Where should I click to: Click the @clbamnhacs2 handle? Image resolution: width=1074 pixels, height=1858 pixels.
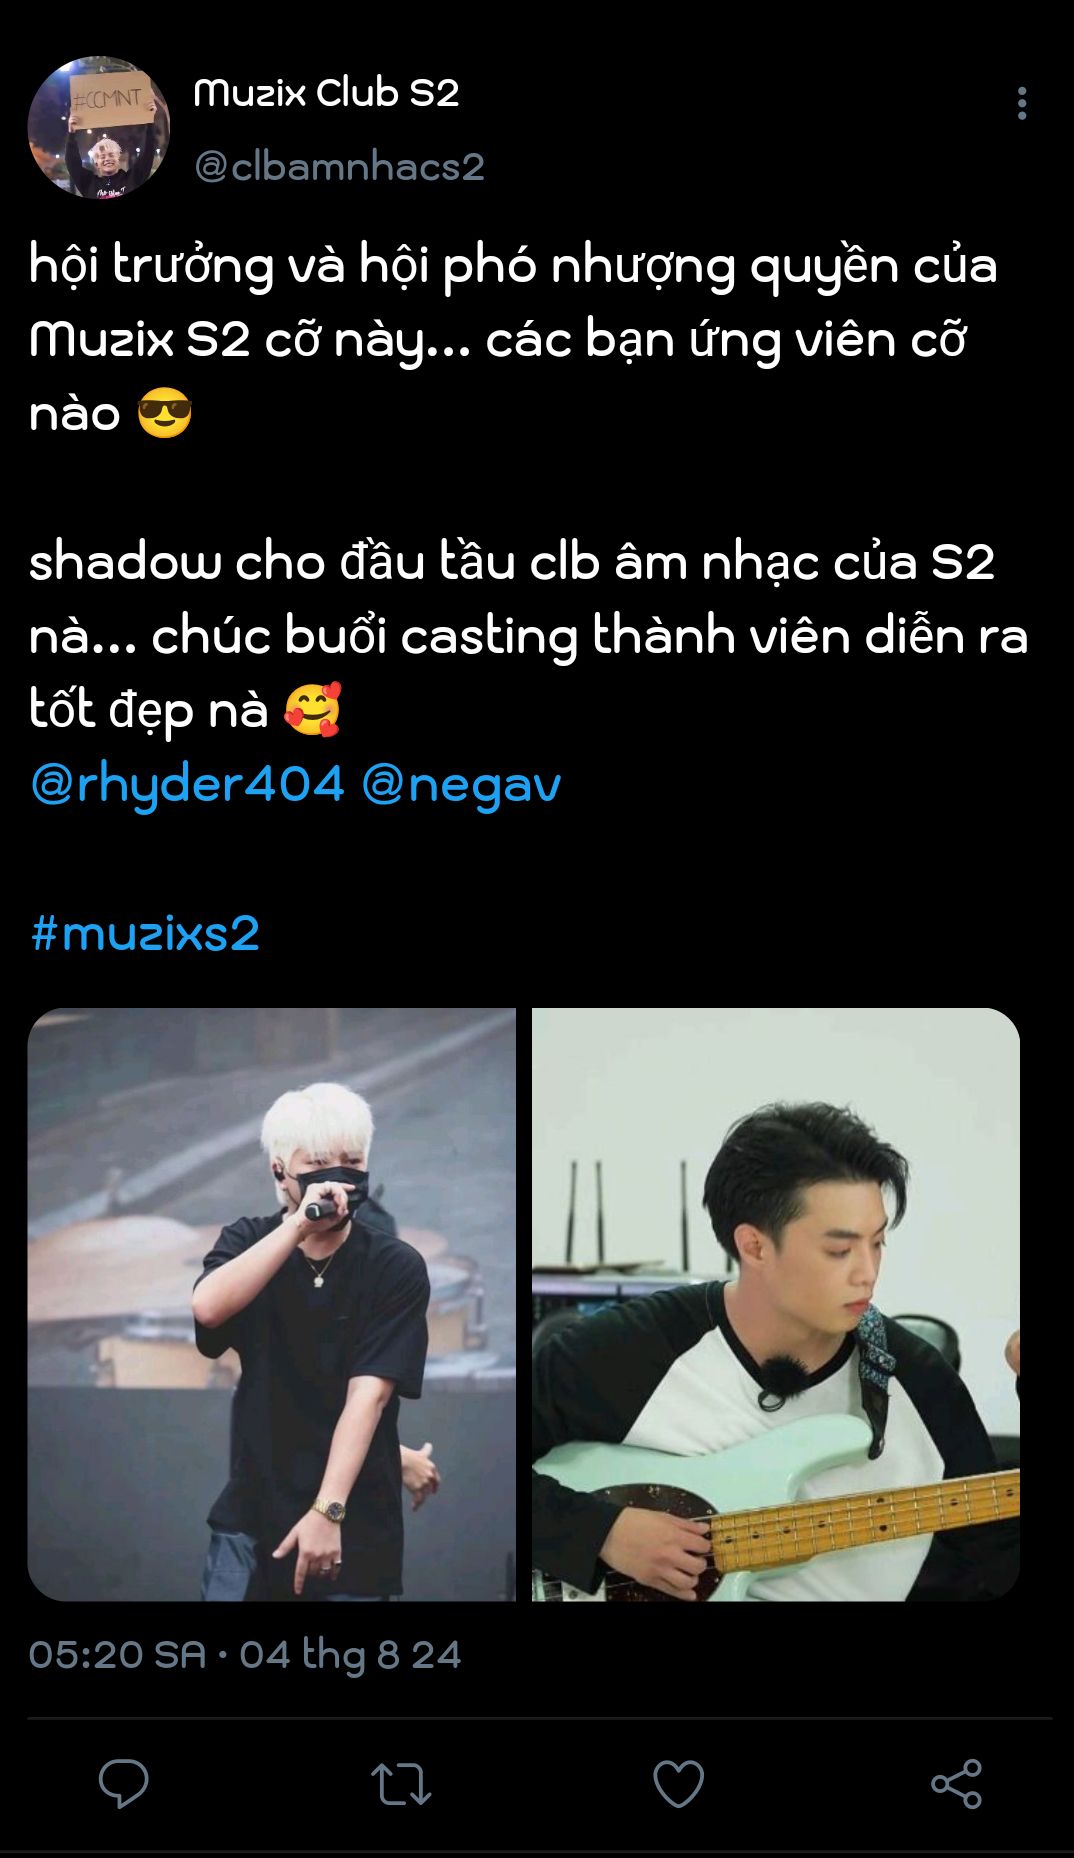(x=339, y=166)
